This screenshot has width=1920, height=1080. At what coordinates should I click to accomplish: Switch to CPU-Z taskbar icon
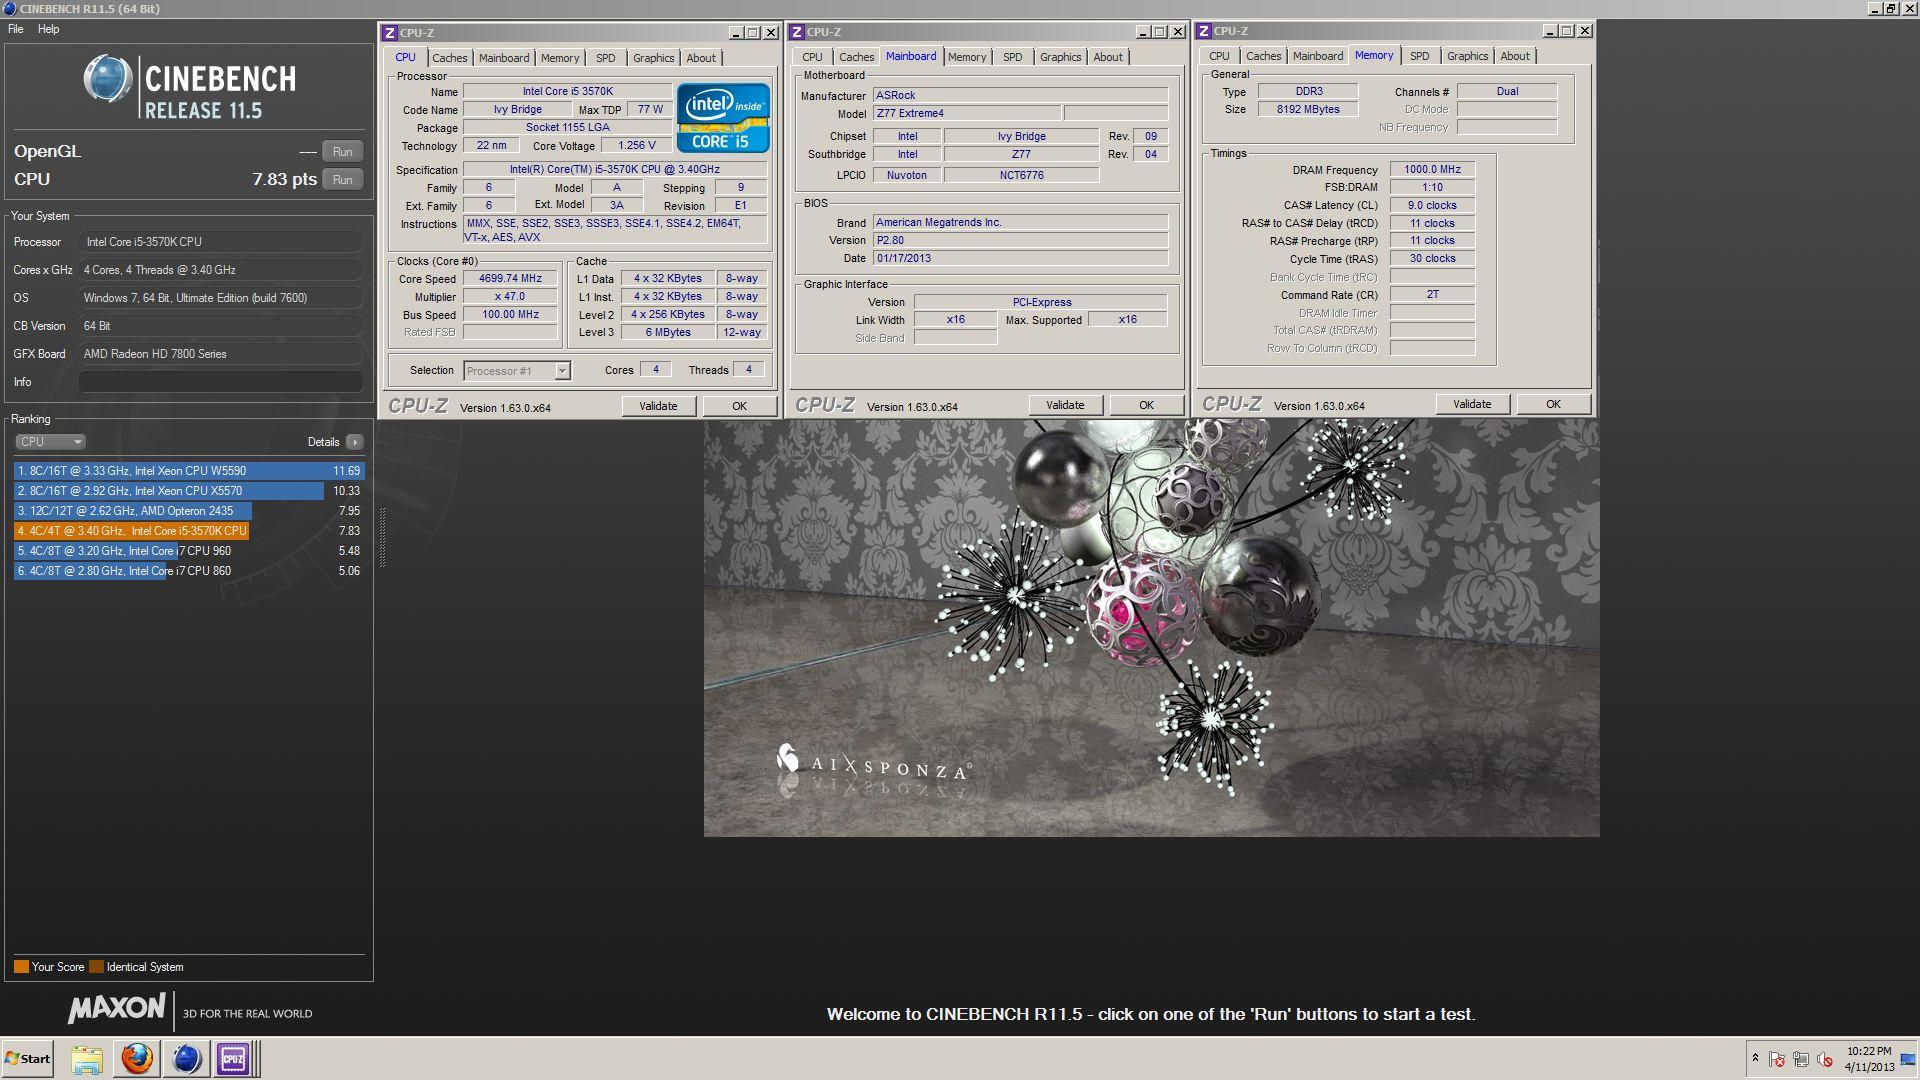(234, 1059)
